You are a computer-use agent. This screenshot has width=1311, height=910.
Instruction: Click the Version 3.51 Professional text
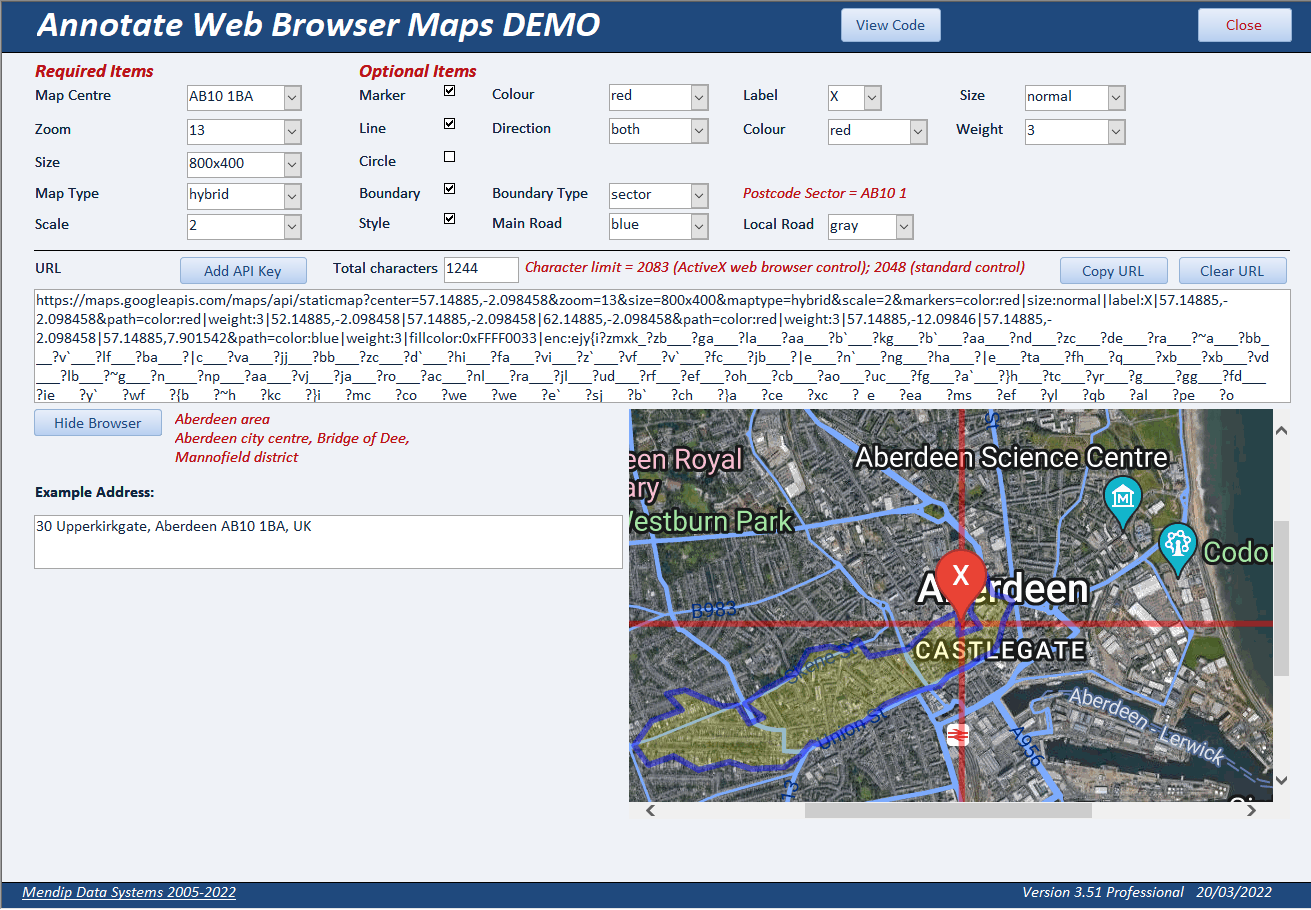1103,892
